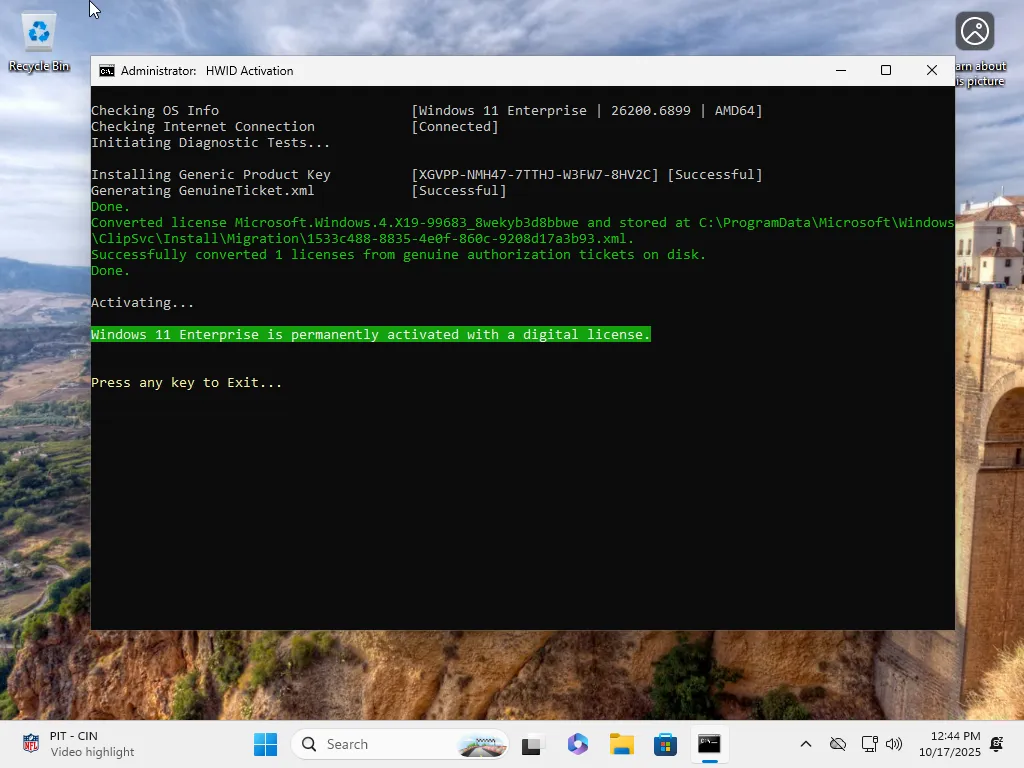1024x768 pixels.
Task: Click the search highlight image in Search box
Action: pyautogui.click(x=482, y=744)
